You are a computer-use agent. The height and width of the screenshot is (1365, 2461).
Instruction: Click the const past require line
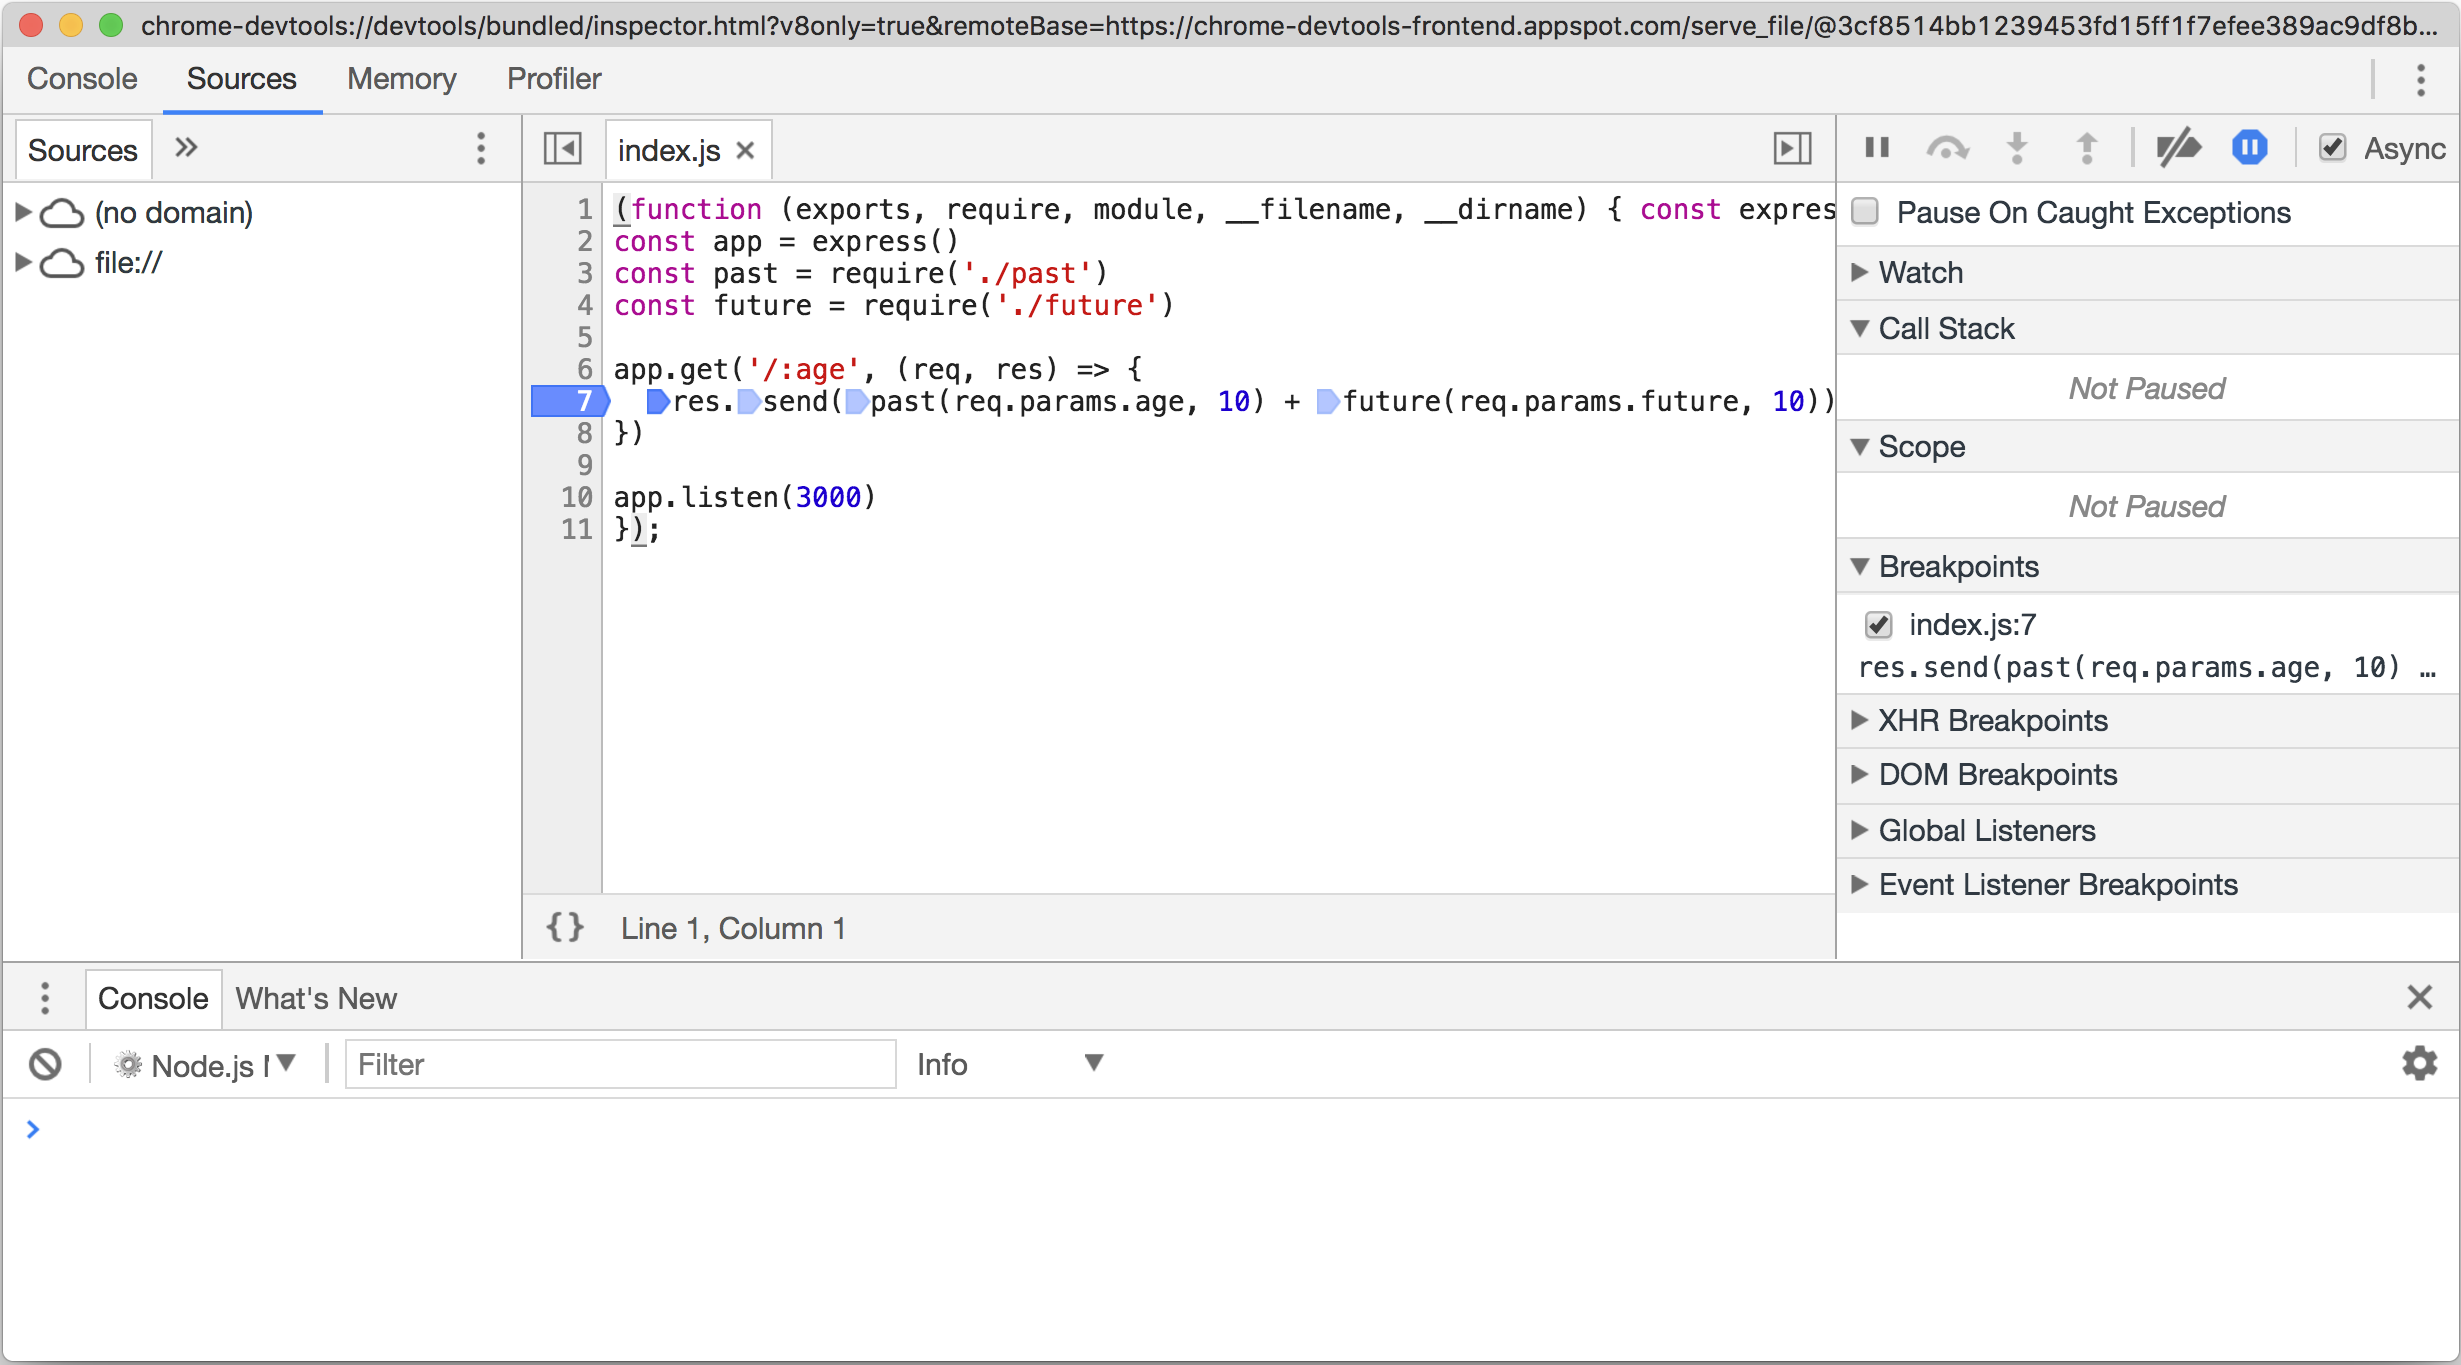861,273
